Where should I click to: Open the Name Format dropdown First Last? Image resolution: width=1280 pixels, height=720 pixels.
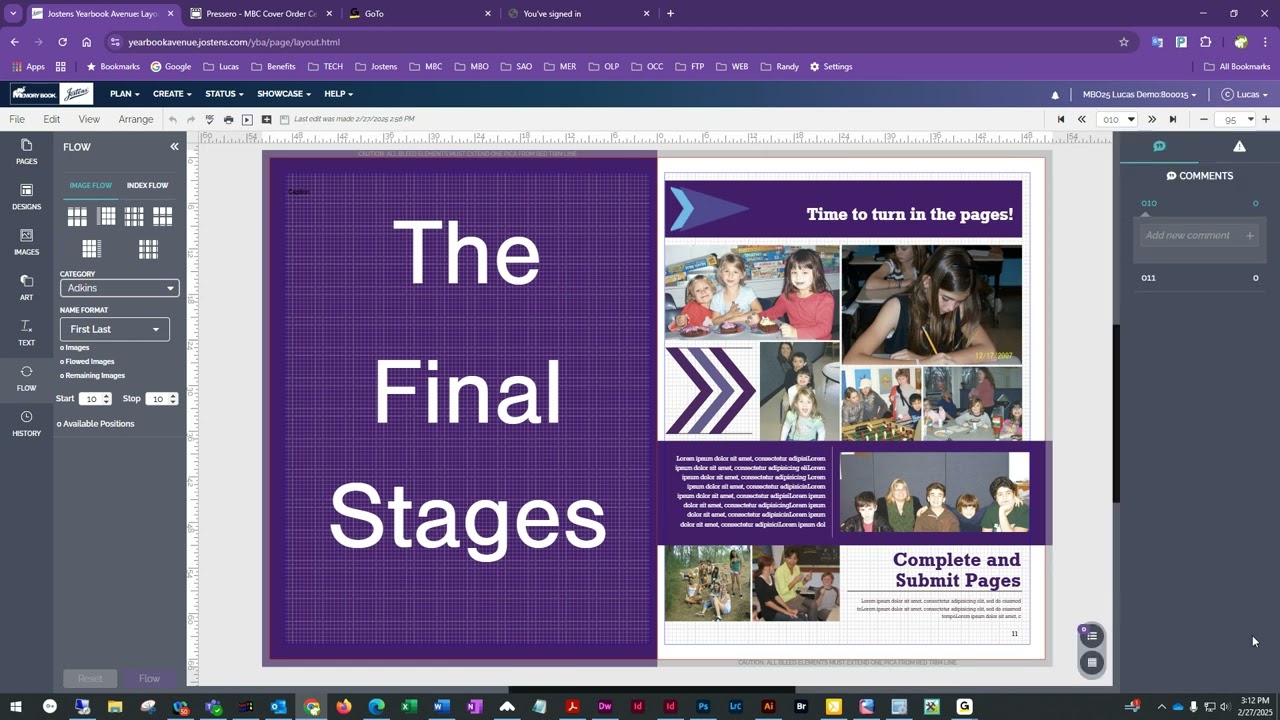114,329
